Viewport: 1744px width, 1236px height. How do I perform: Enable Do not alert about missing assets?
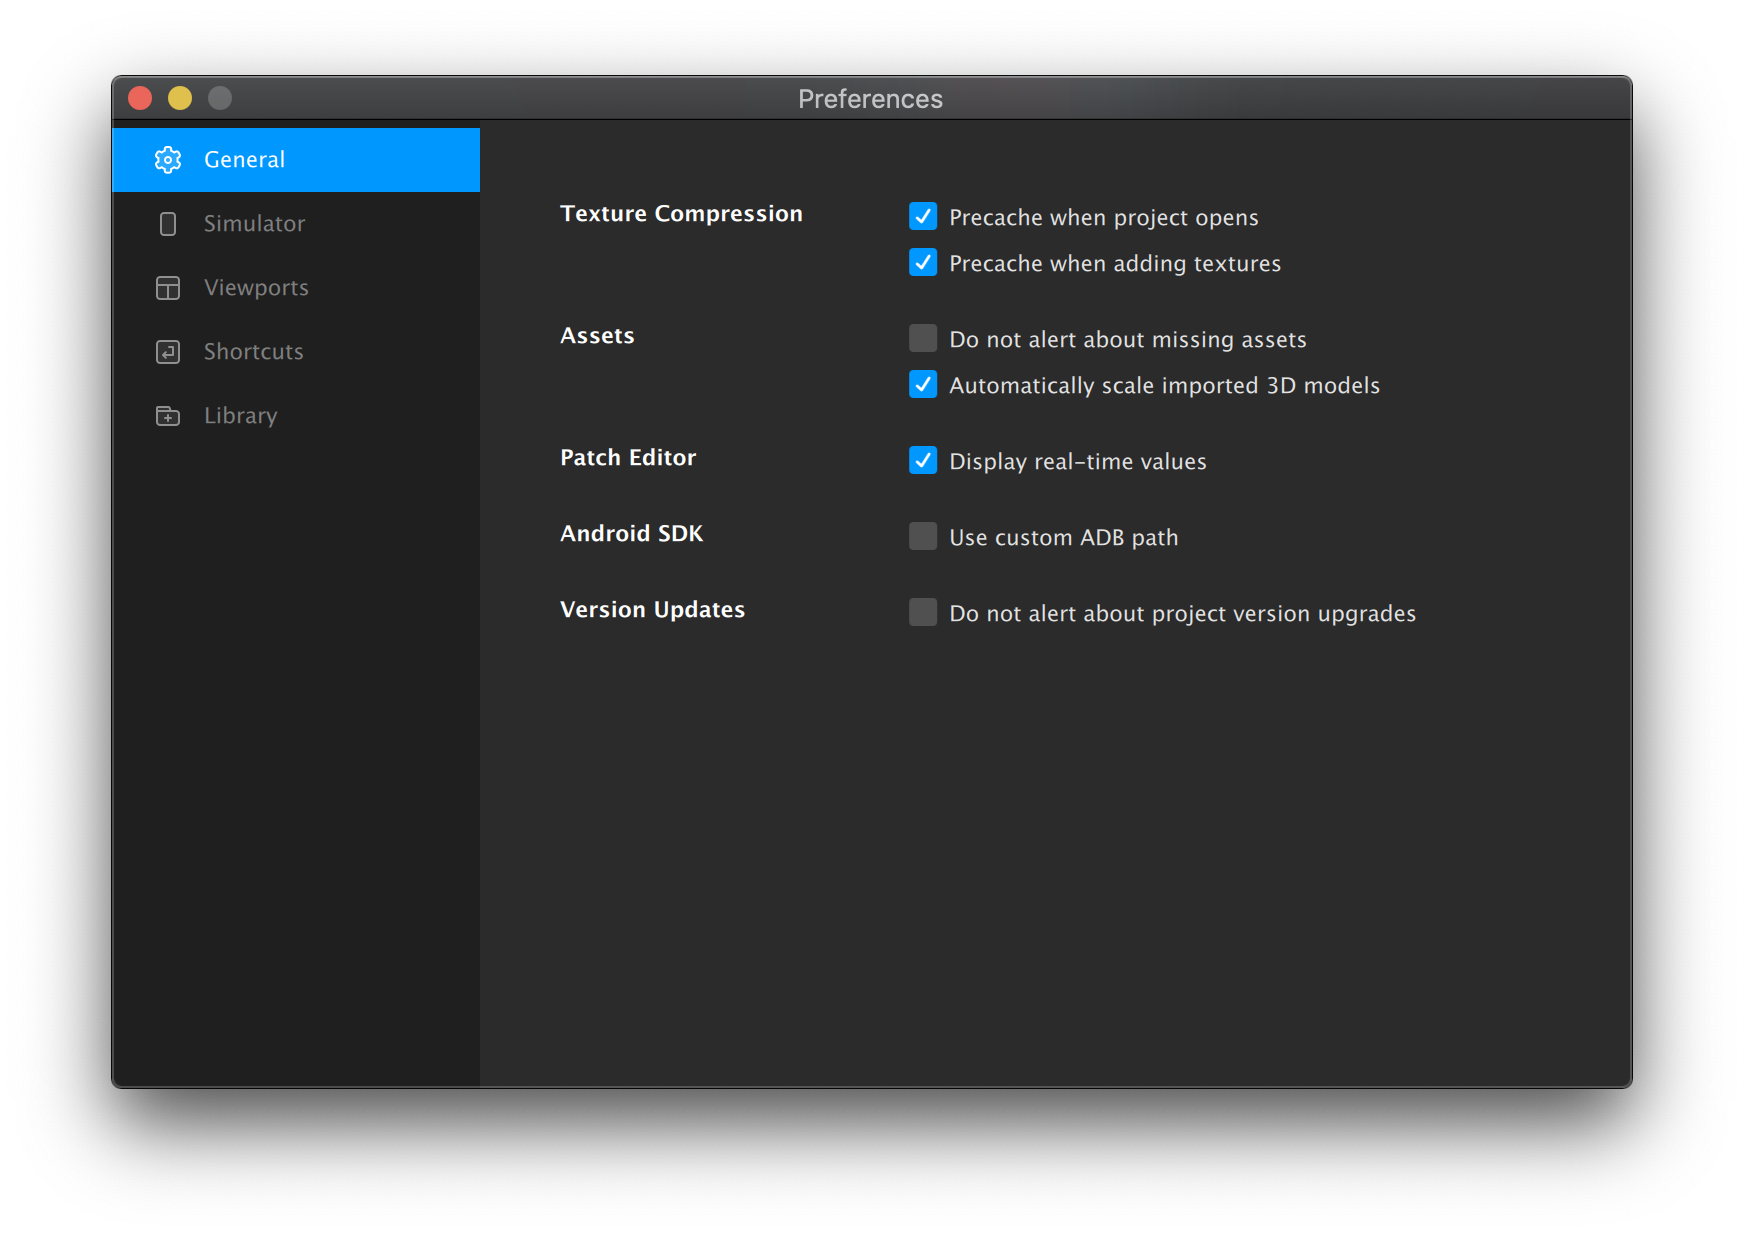(923, 339)
